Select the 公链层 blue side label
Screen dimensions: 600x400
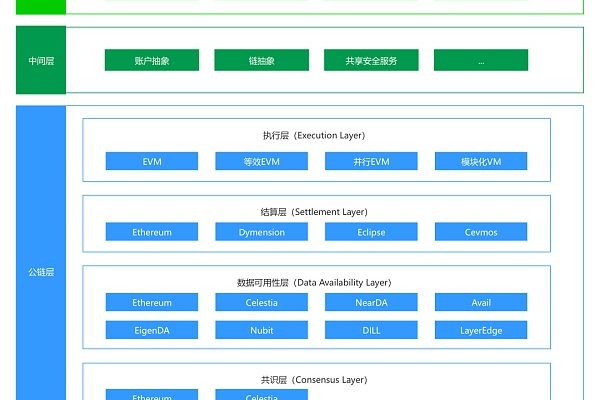click(x=41, y=253)
